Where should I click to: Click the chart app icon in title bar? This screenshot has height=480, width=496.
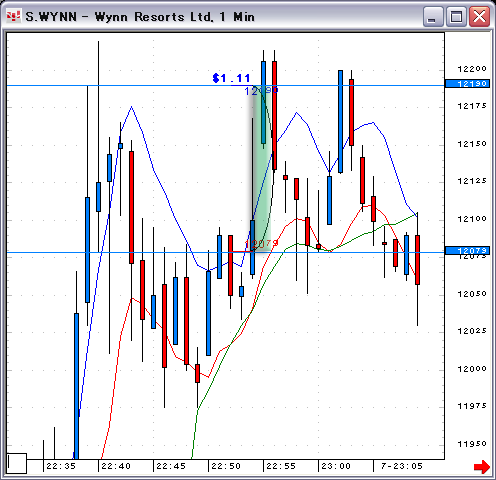pyautogui.click(x=13, y=16)
